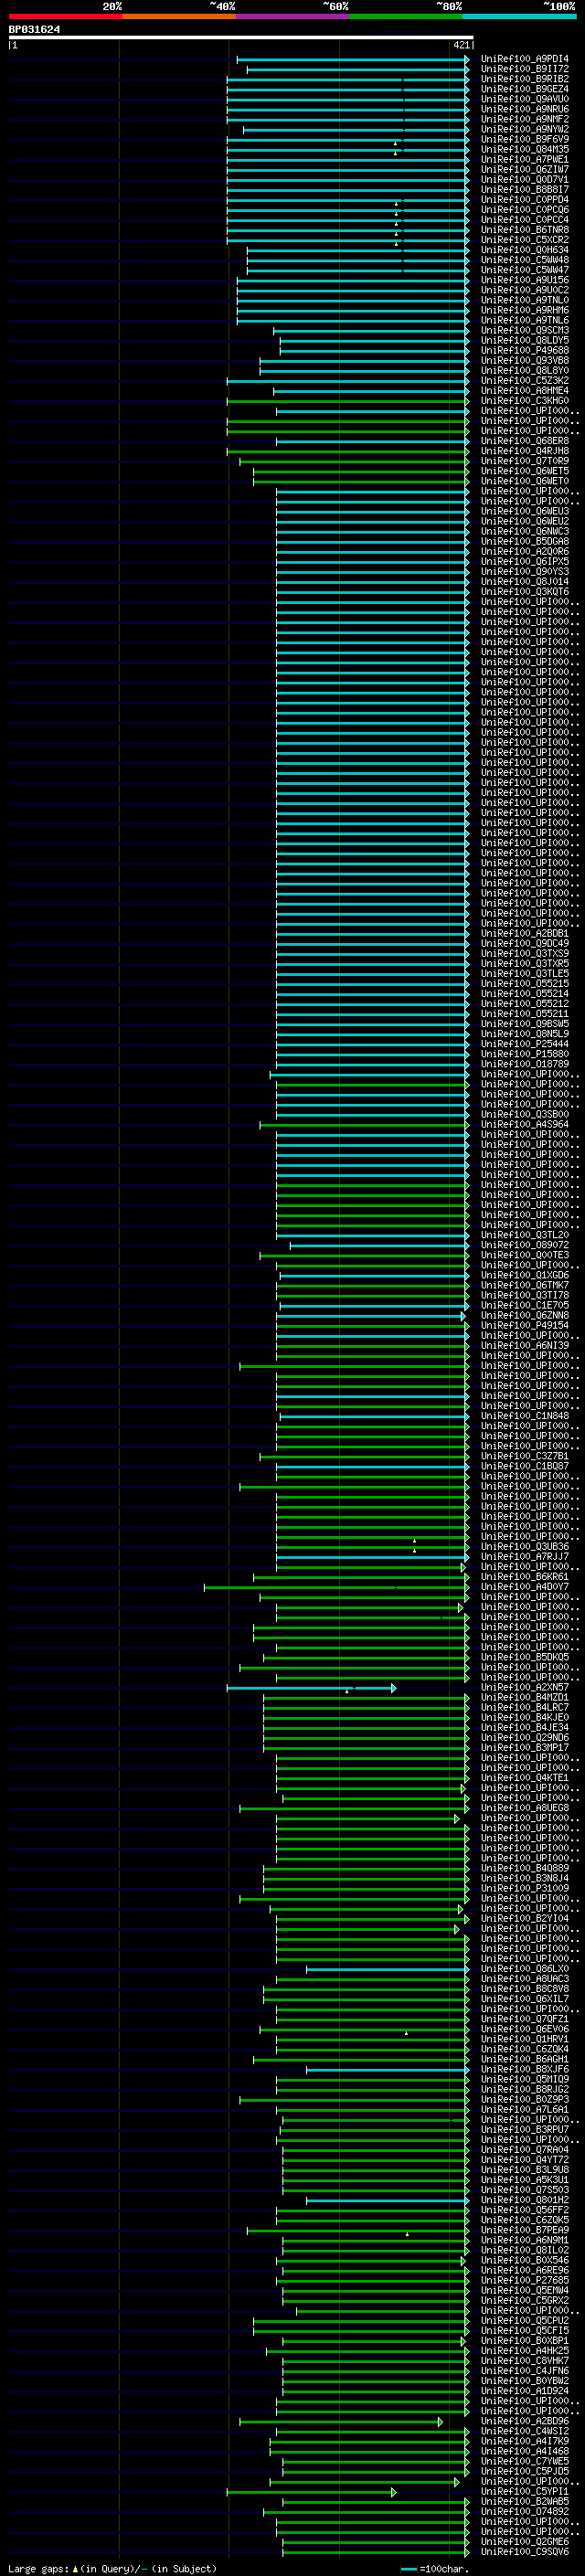Choose the UniRef100_A7PWE1 hit

pos(524,159)
